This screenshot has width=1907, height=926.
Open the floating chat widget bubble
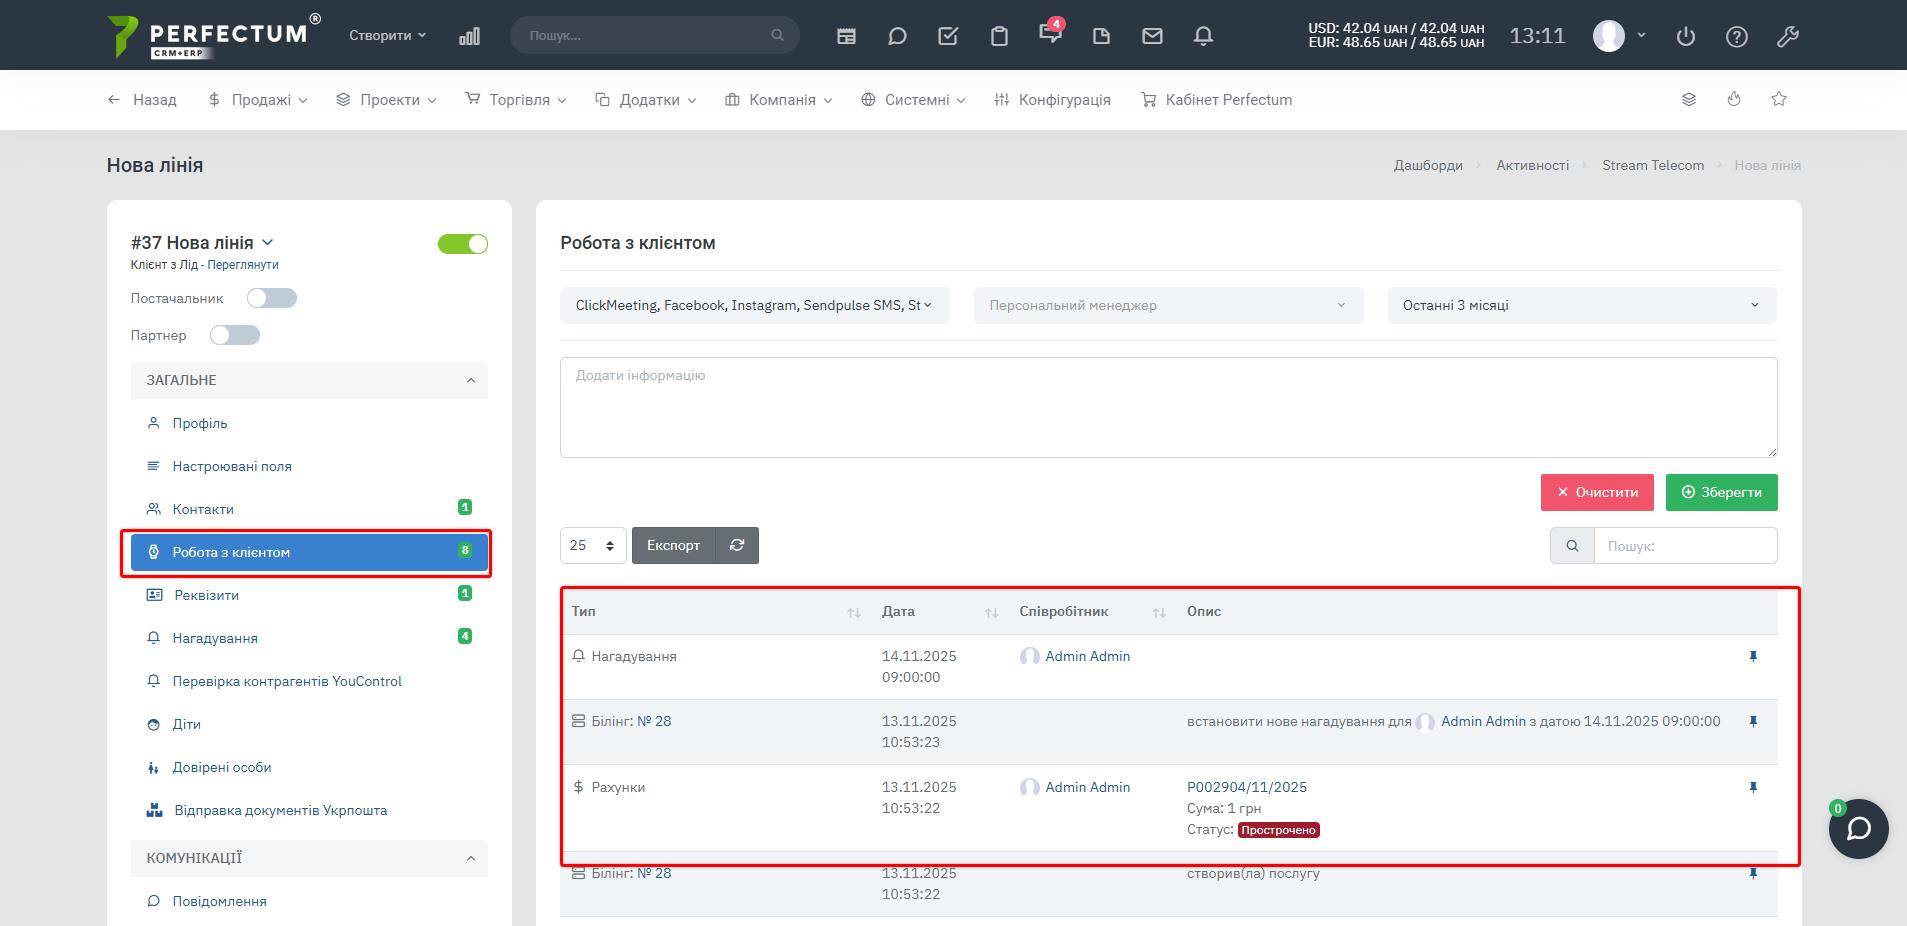pyautogui.click(x=1858, y=829)
